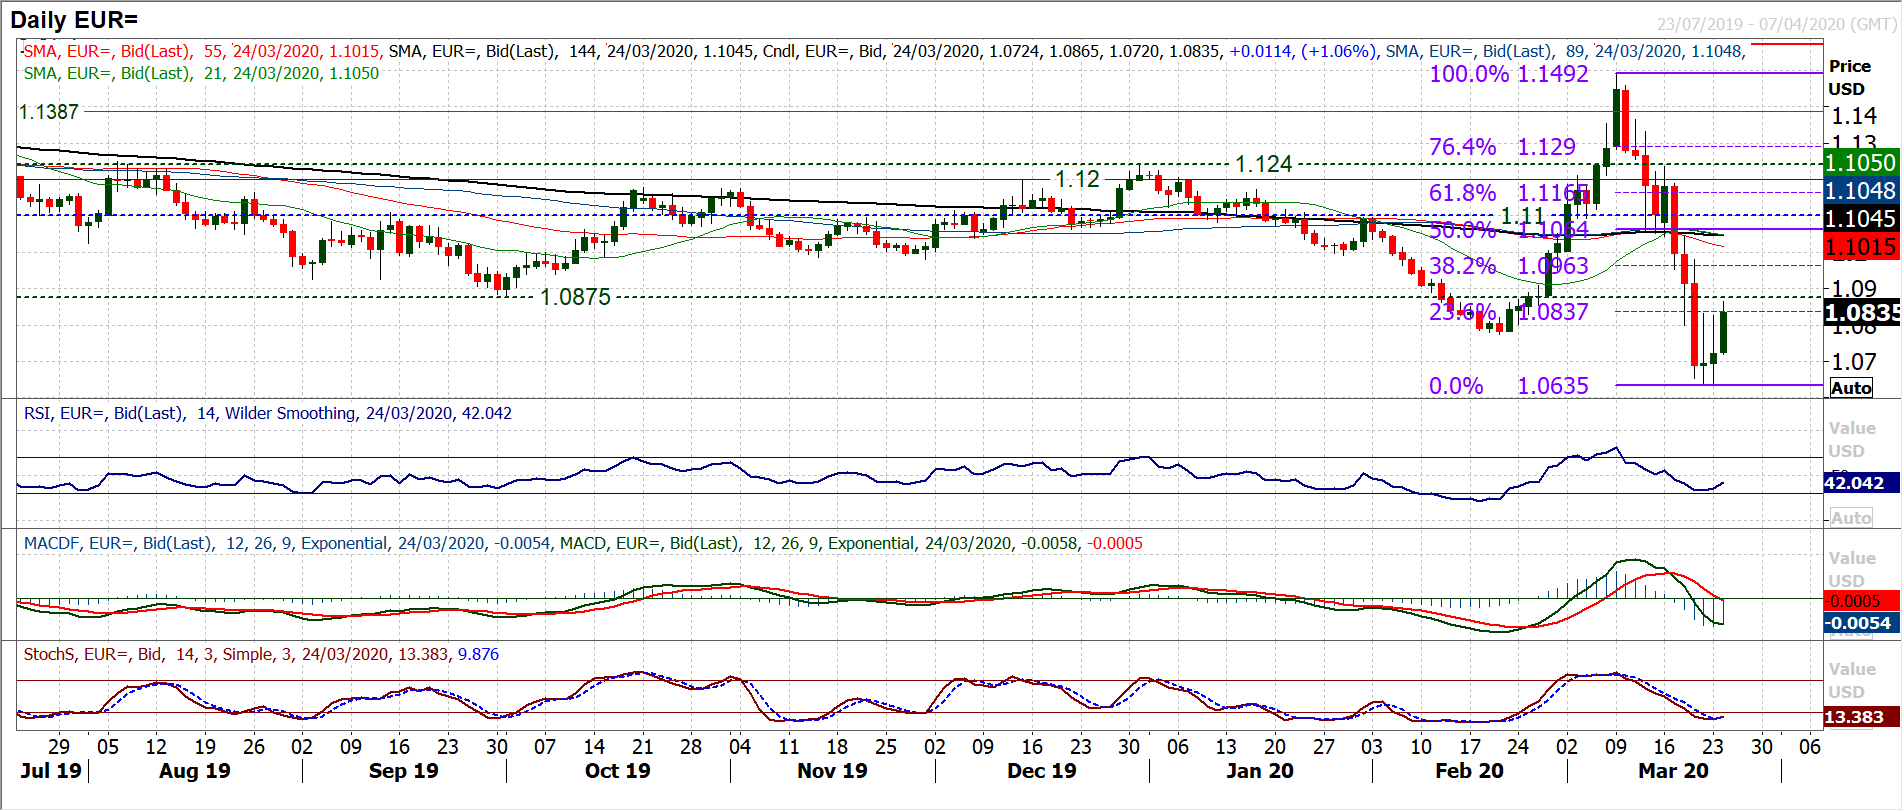This screenshot has width=1903, height=811.
Task: Click the green 1.1050 price tag
Action: click(x=1860, y=162)
